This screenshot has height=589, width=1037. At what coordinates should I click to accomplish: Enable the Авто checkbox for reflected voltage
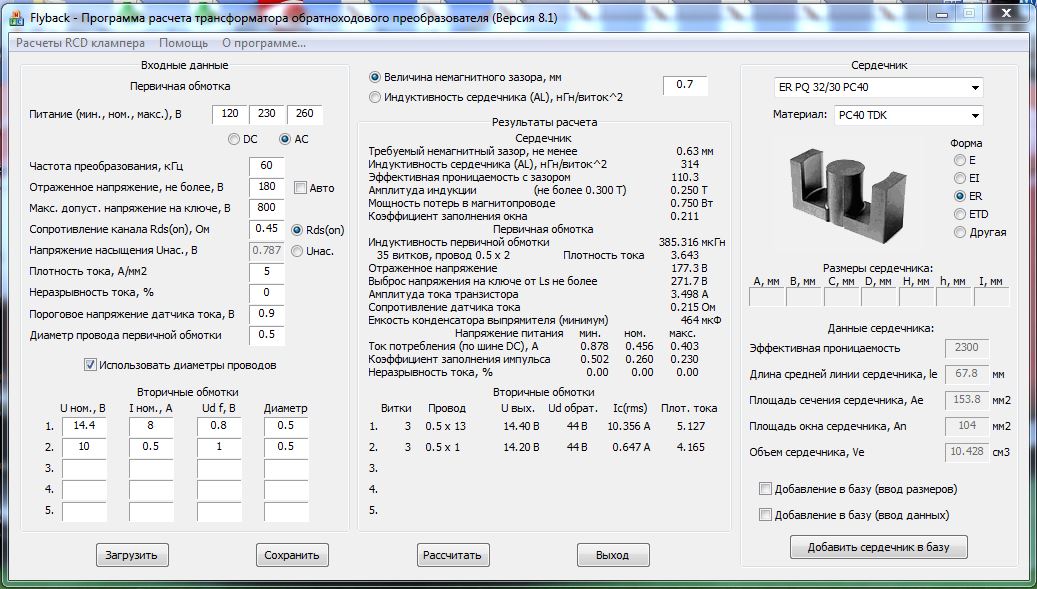(301, 187)
